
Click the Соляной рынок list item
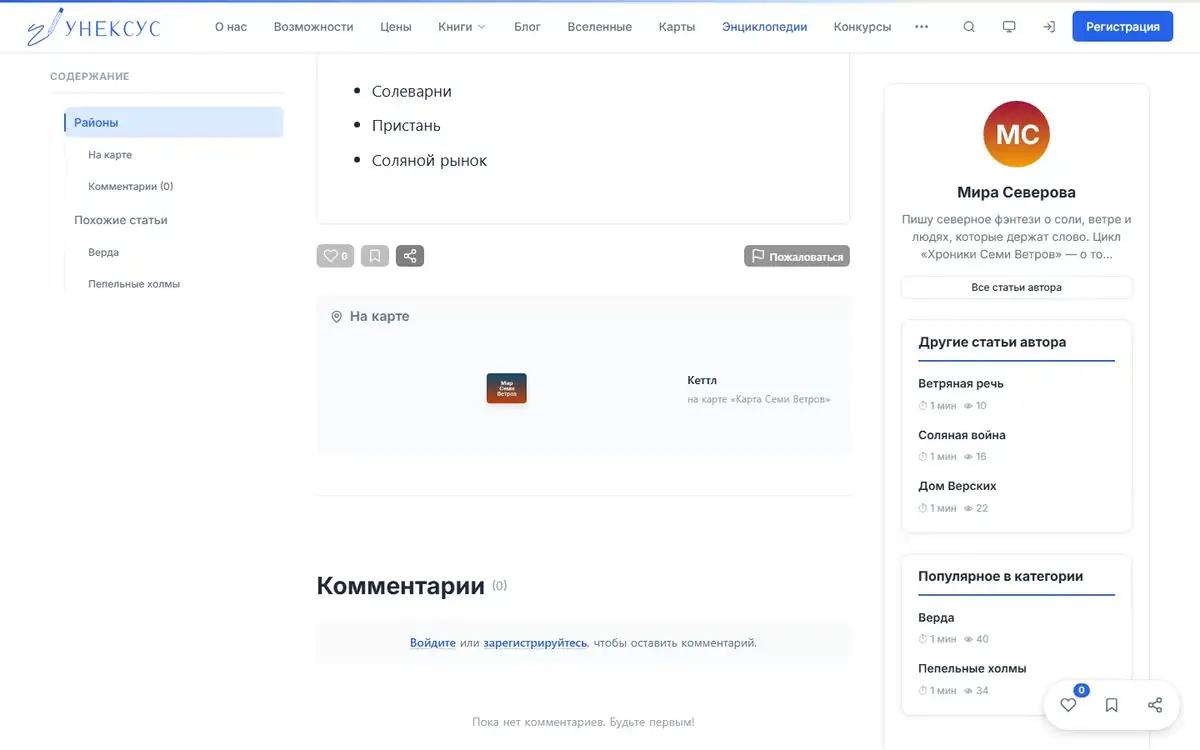click(x=430, y=160)
